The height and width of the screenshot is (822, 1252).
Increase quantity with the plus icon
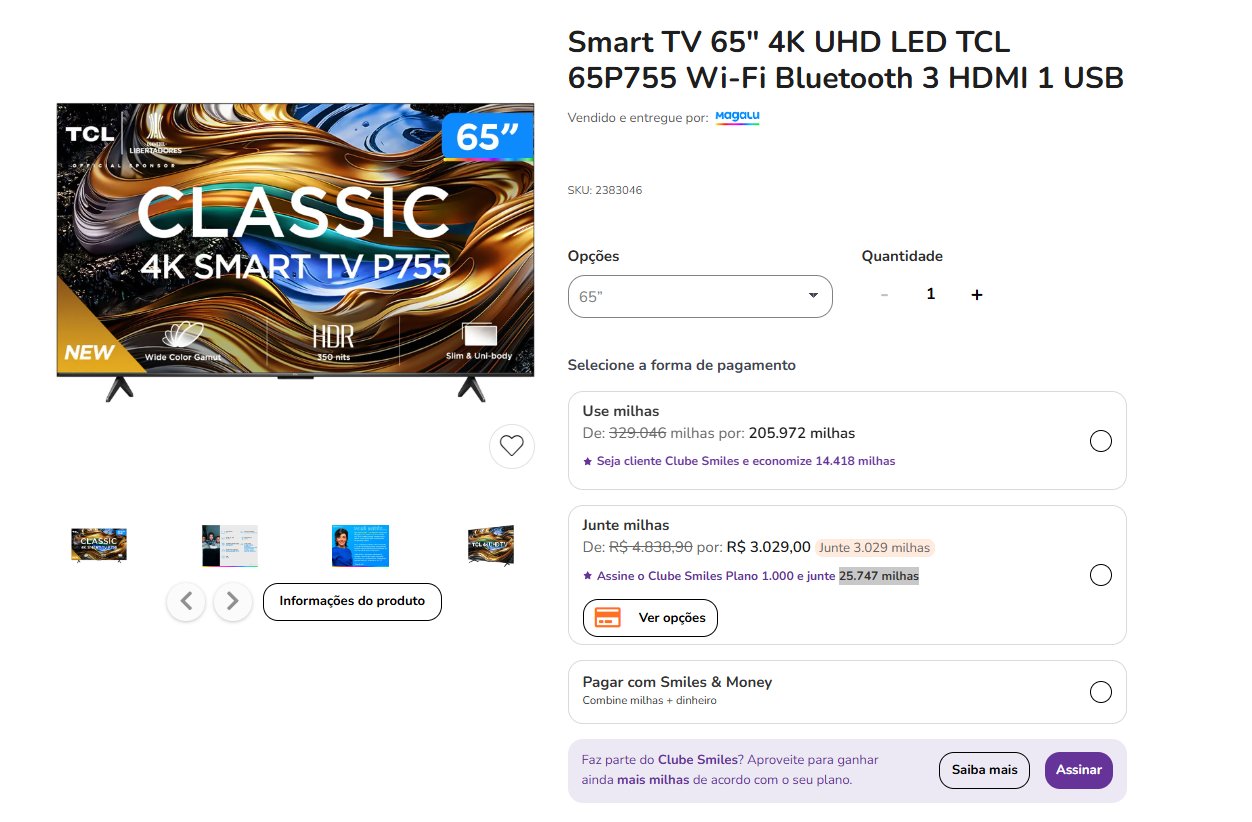pyautogui.click(x=977, y=294)
